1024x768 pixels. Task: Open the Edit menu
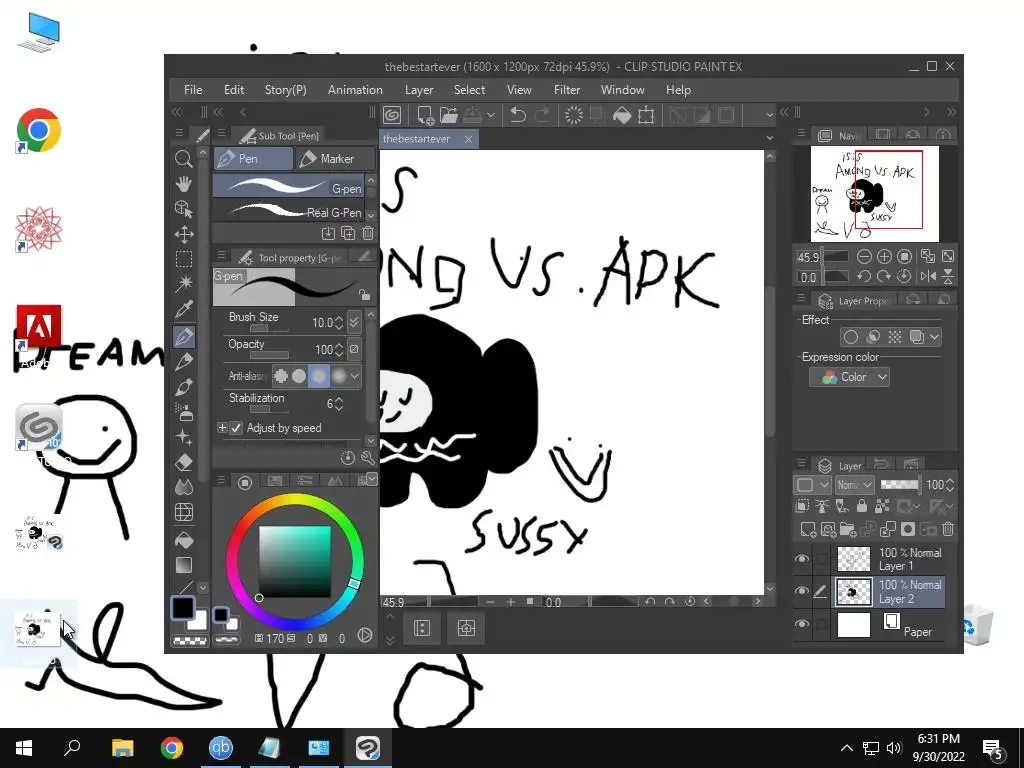[x=234, y=90]
